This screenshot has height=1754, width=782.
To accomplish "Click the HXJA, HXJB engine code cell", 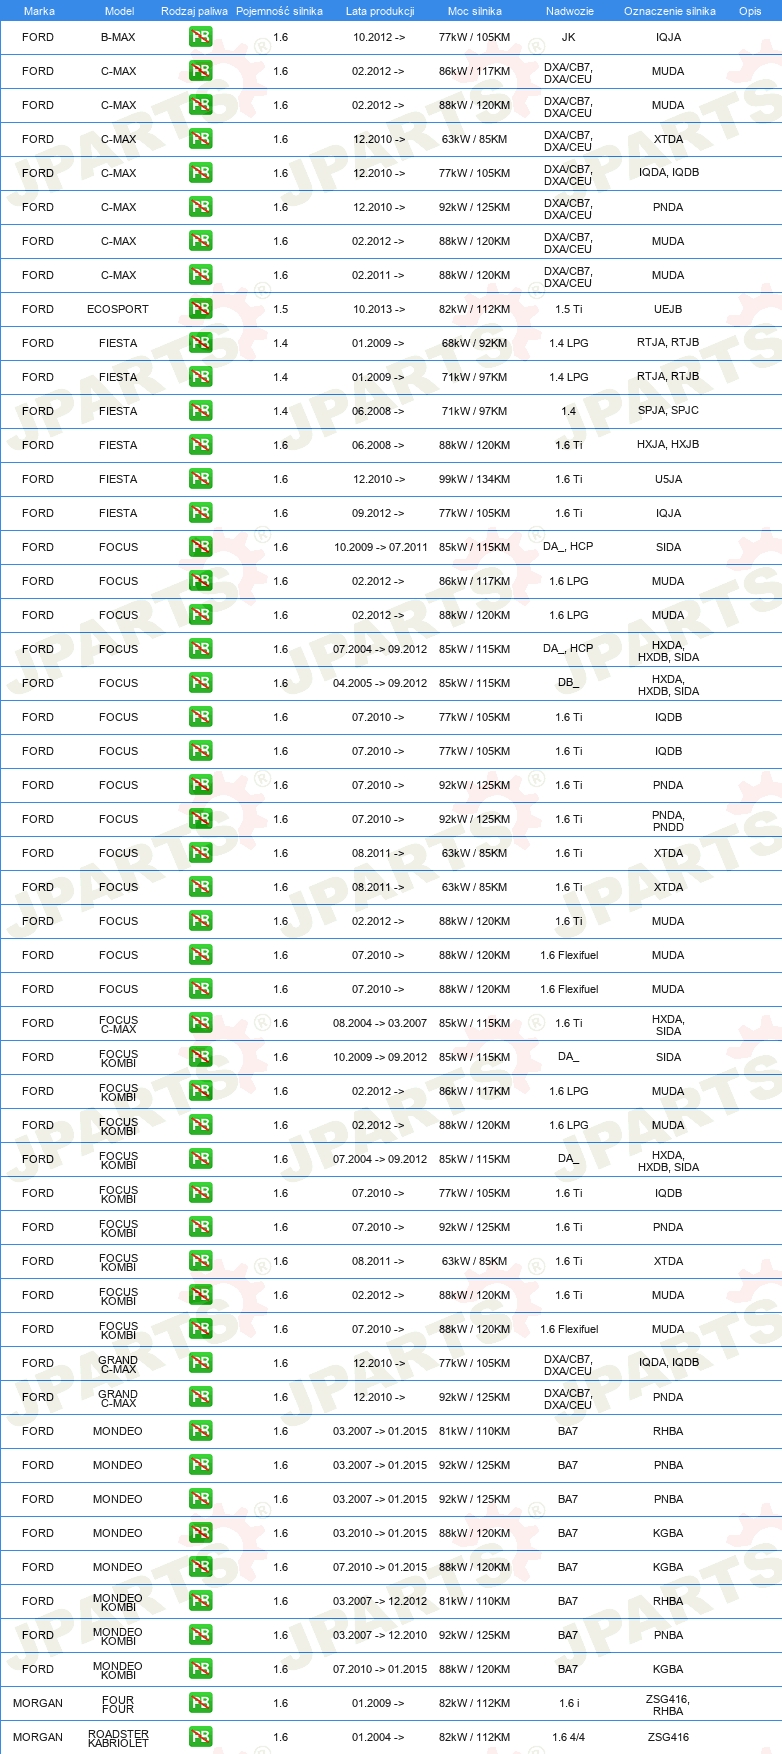I will [x=668, y=445].
